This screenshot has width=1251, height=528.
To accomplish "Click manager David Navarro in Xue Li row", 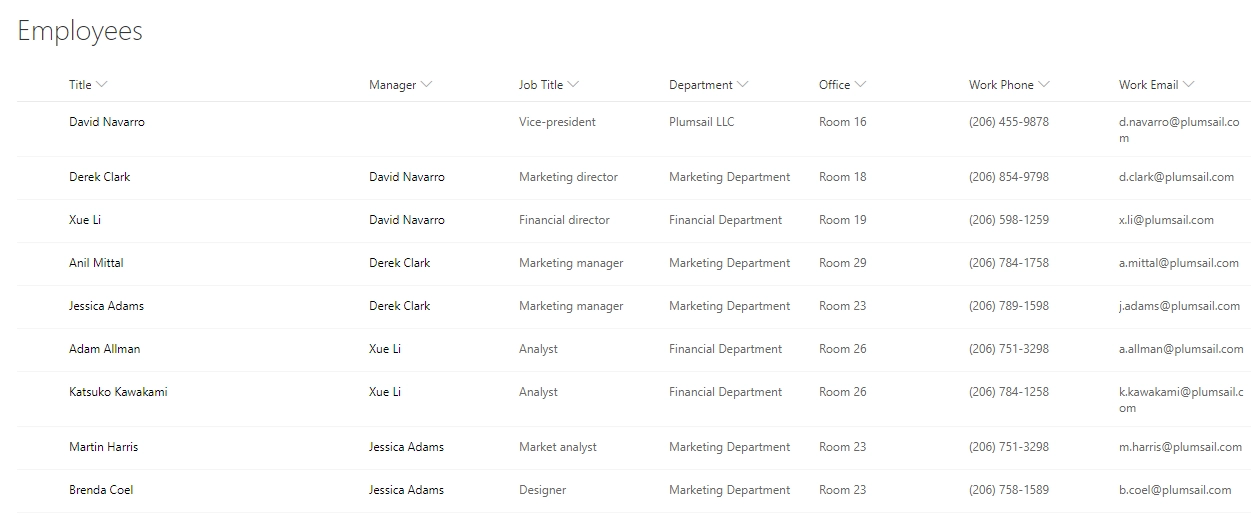I will [x=407, y=220].
